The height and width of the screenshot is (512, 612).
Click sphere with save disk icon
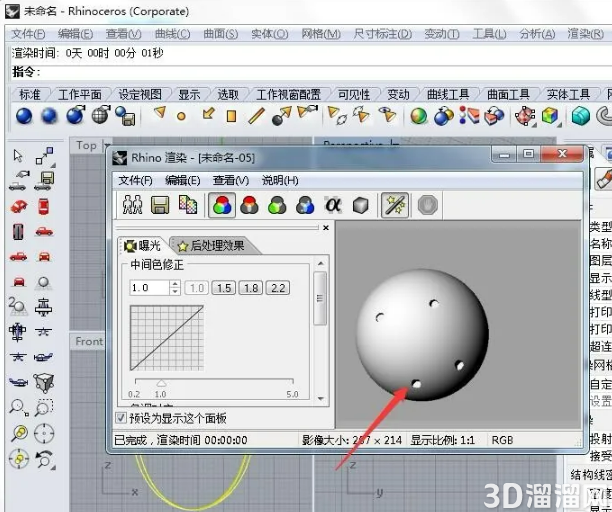[125, 116]
